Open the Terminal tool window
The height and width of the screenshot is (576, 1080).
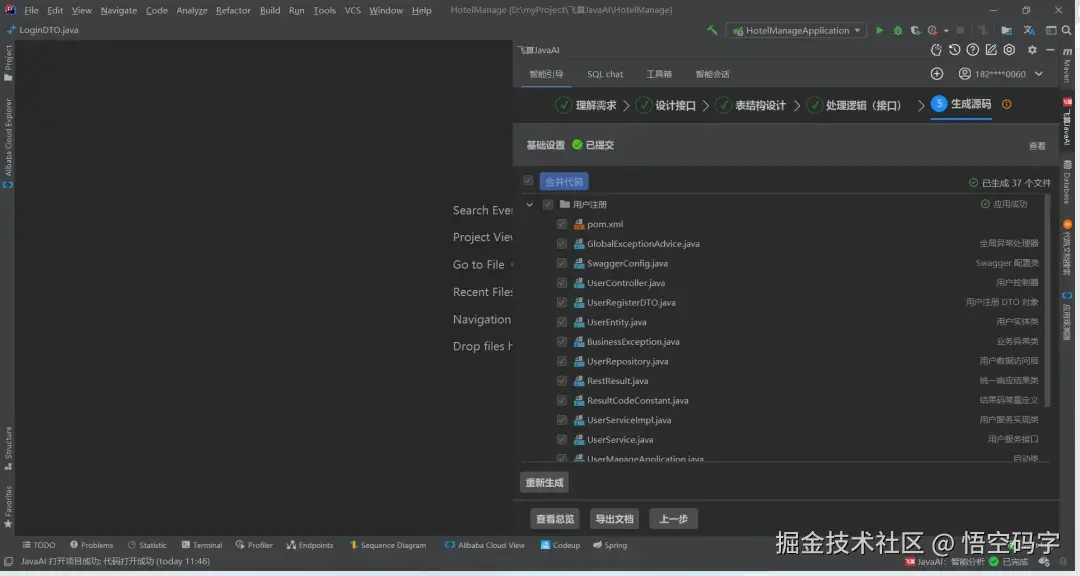coord(202,545)
